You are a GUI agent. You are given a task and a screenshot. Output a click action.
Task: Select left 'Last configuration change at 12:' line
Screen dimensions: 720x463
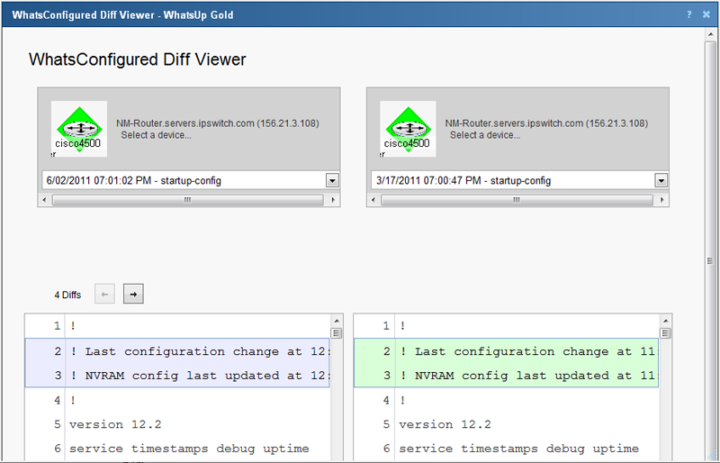177,351
